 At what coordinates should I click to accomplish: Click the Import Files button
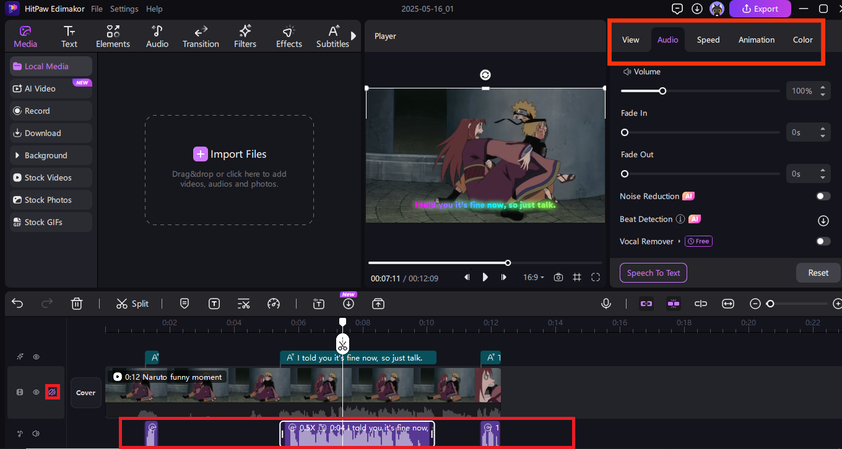click(x=230, y=154)
